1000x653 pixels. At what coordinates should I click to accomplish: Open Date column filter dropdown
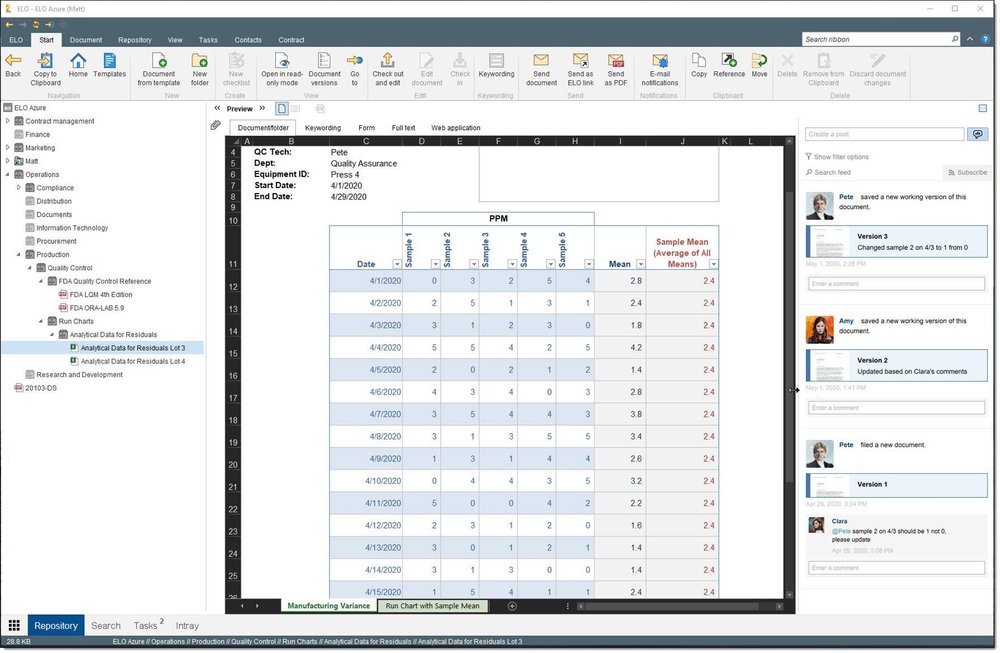pyautogui.click(x=397, y=264)
